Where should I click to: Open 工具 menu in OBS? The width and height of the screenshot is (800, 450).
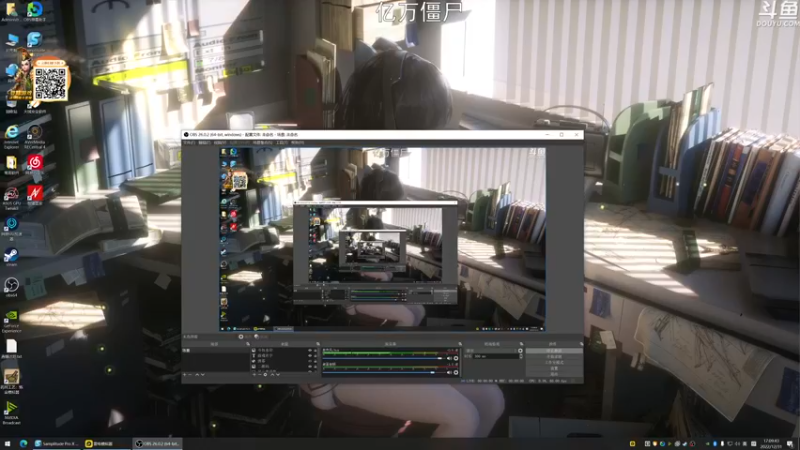coord(282,142)
